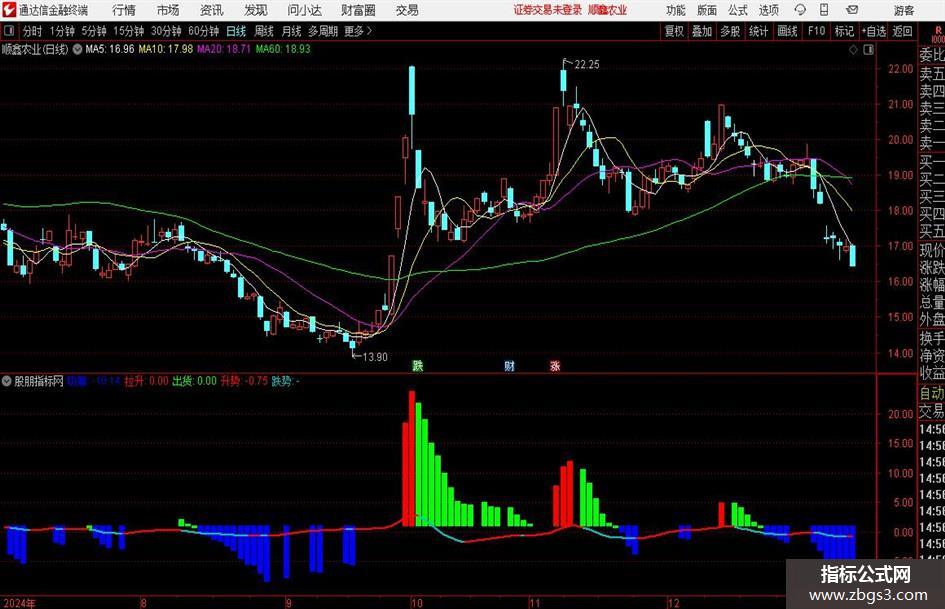Open the 发现 menu
The height and width of the screenshot is (609, 945).
(x=256, y=10)
